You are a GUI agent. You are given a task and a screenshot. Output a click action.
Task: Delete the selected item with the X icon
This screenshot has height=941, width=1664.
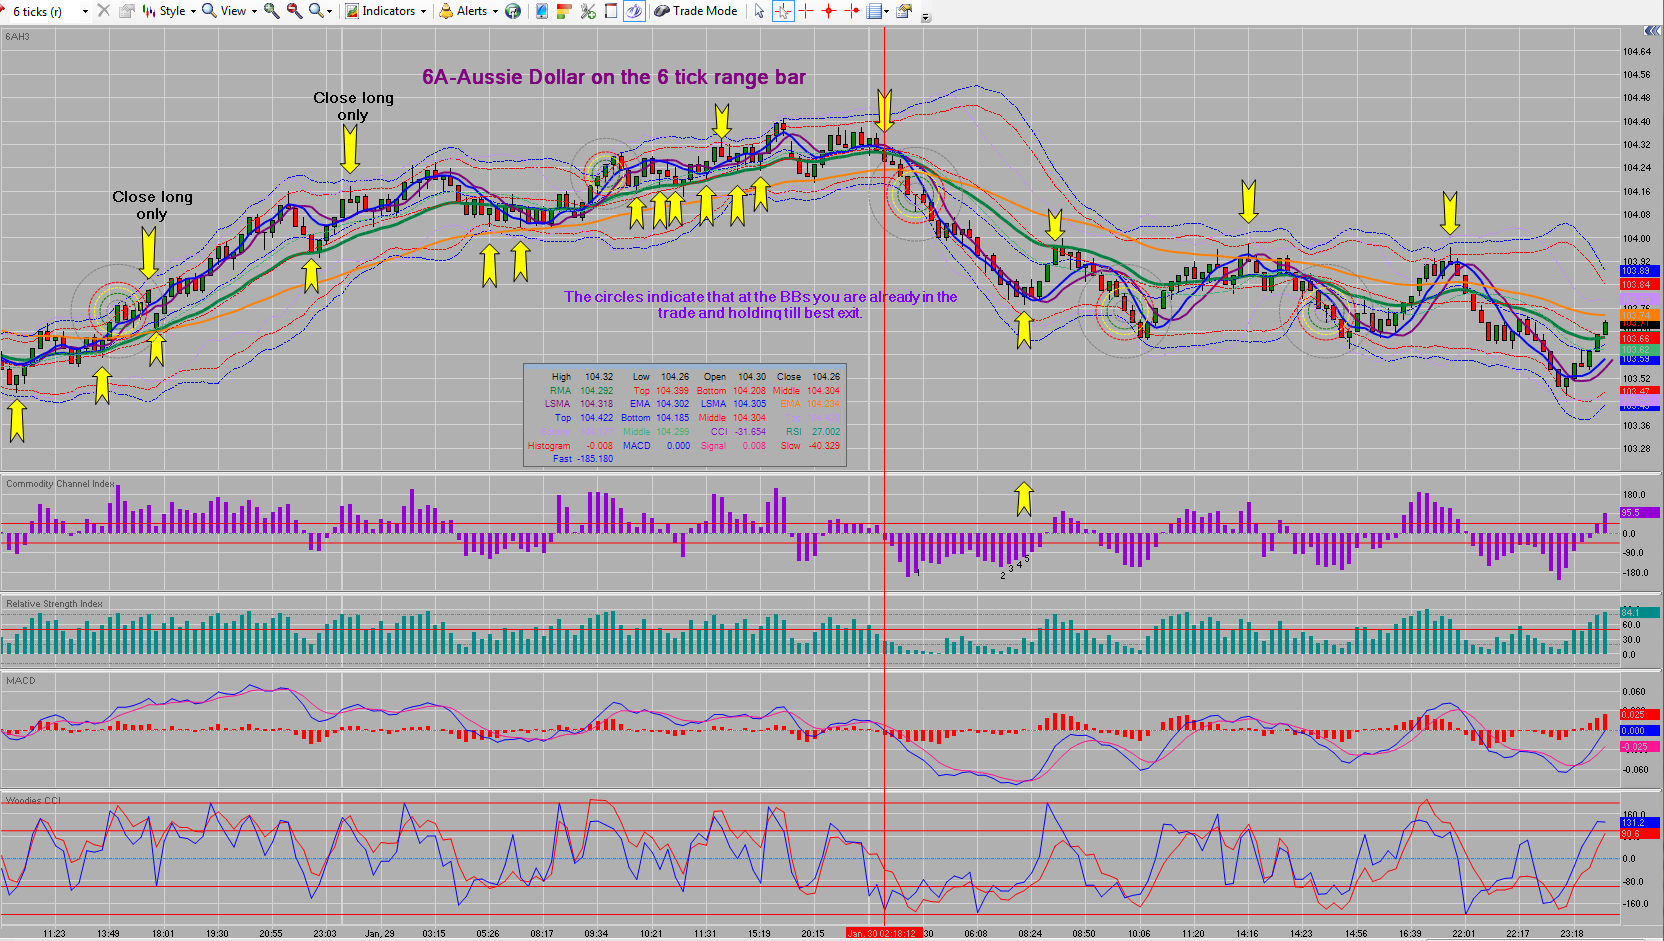[103, 11]
